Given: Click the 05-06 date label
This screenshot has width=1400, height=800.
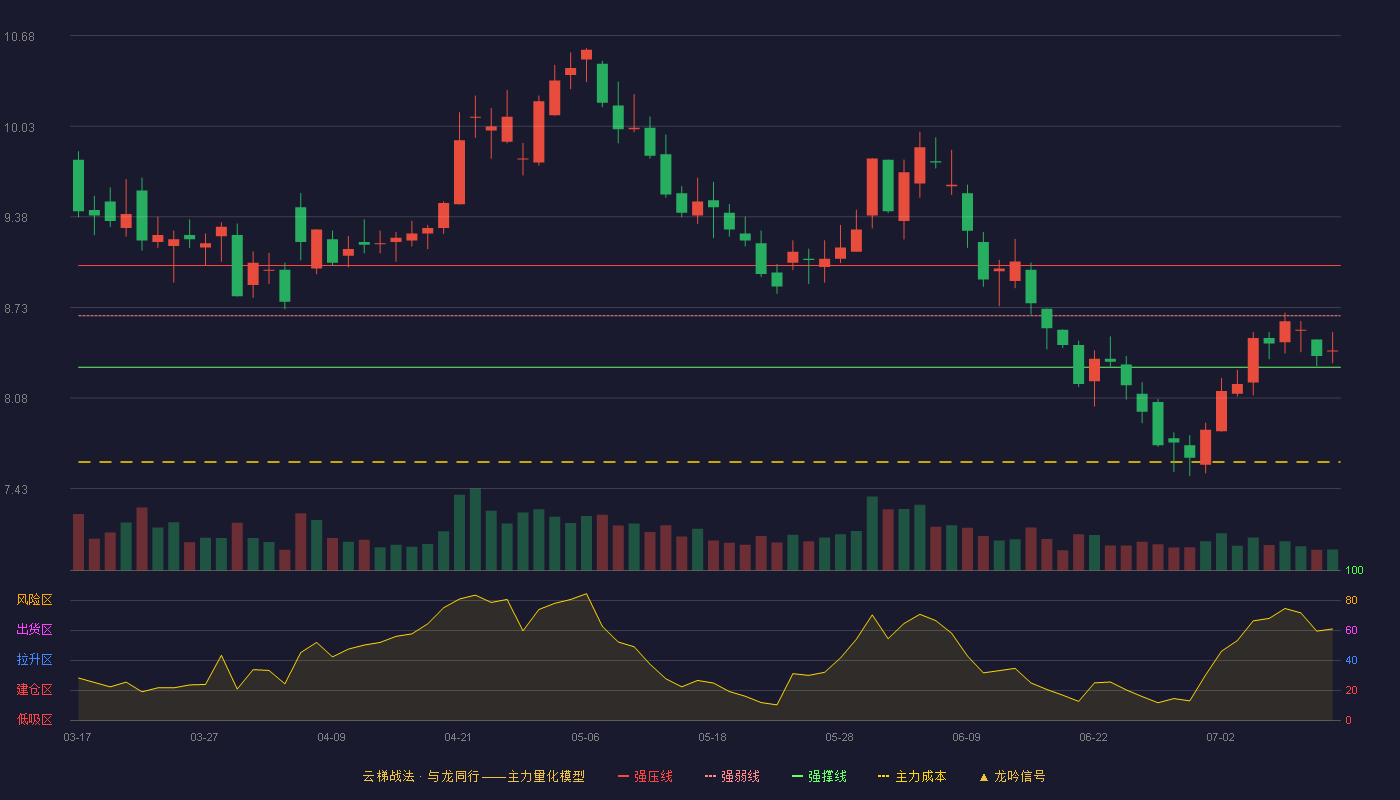Looking at the screenshot, I should pyautogui.click(x=585, y=737).
